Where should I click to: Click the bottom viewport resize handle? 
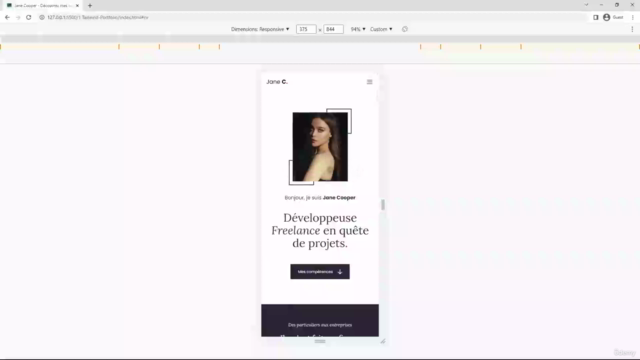(320, 341)
